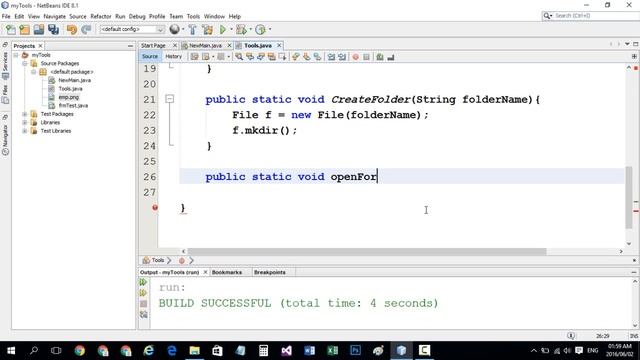Click the red Start Macro Recording icon
The width and height of the screenshot is (640, 360).
pyautogui.click(x=356, y=57)
